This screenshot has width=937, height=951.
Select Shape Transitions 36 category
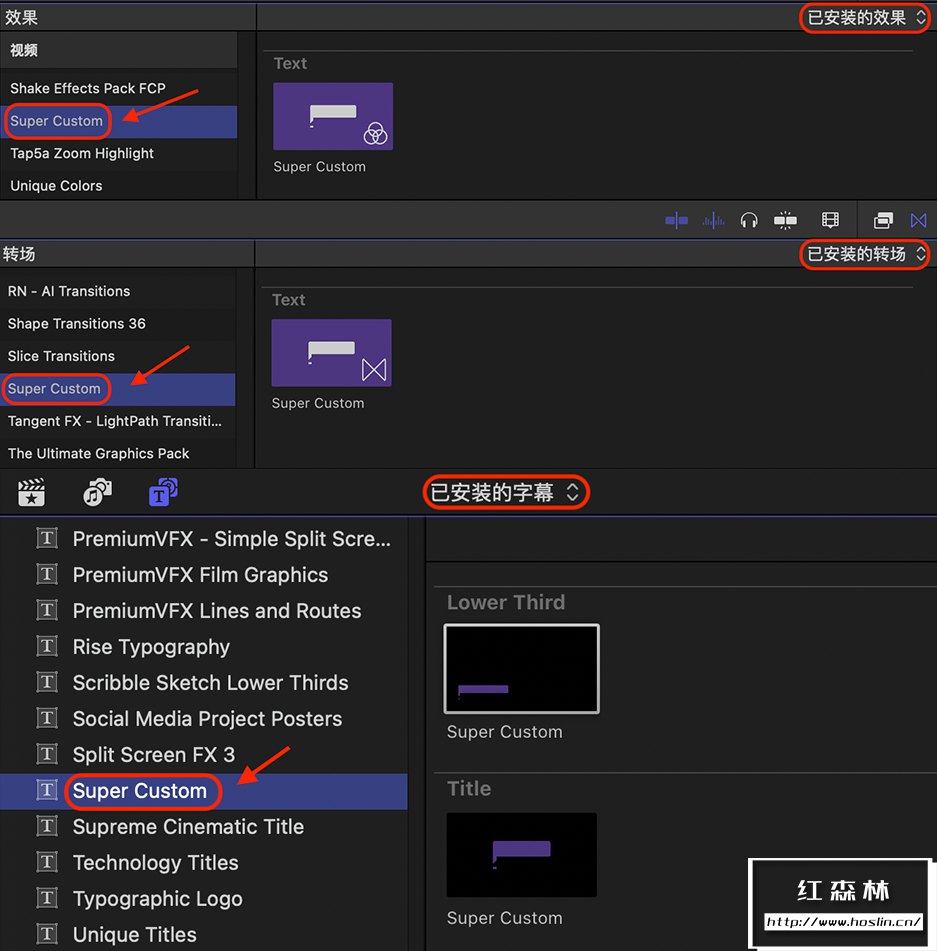(x=118, y=324)
